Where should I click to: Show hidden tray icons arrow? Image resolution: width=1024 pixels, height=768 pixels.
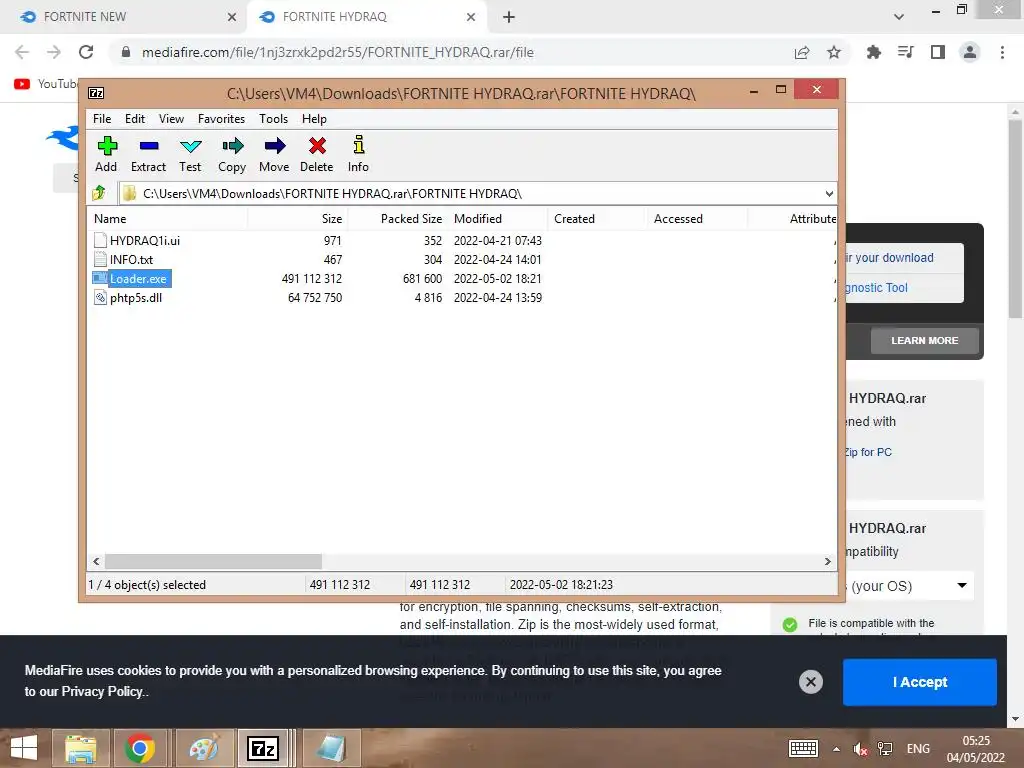(x=837, y=749)
